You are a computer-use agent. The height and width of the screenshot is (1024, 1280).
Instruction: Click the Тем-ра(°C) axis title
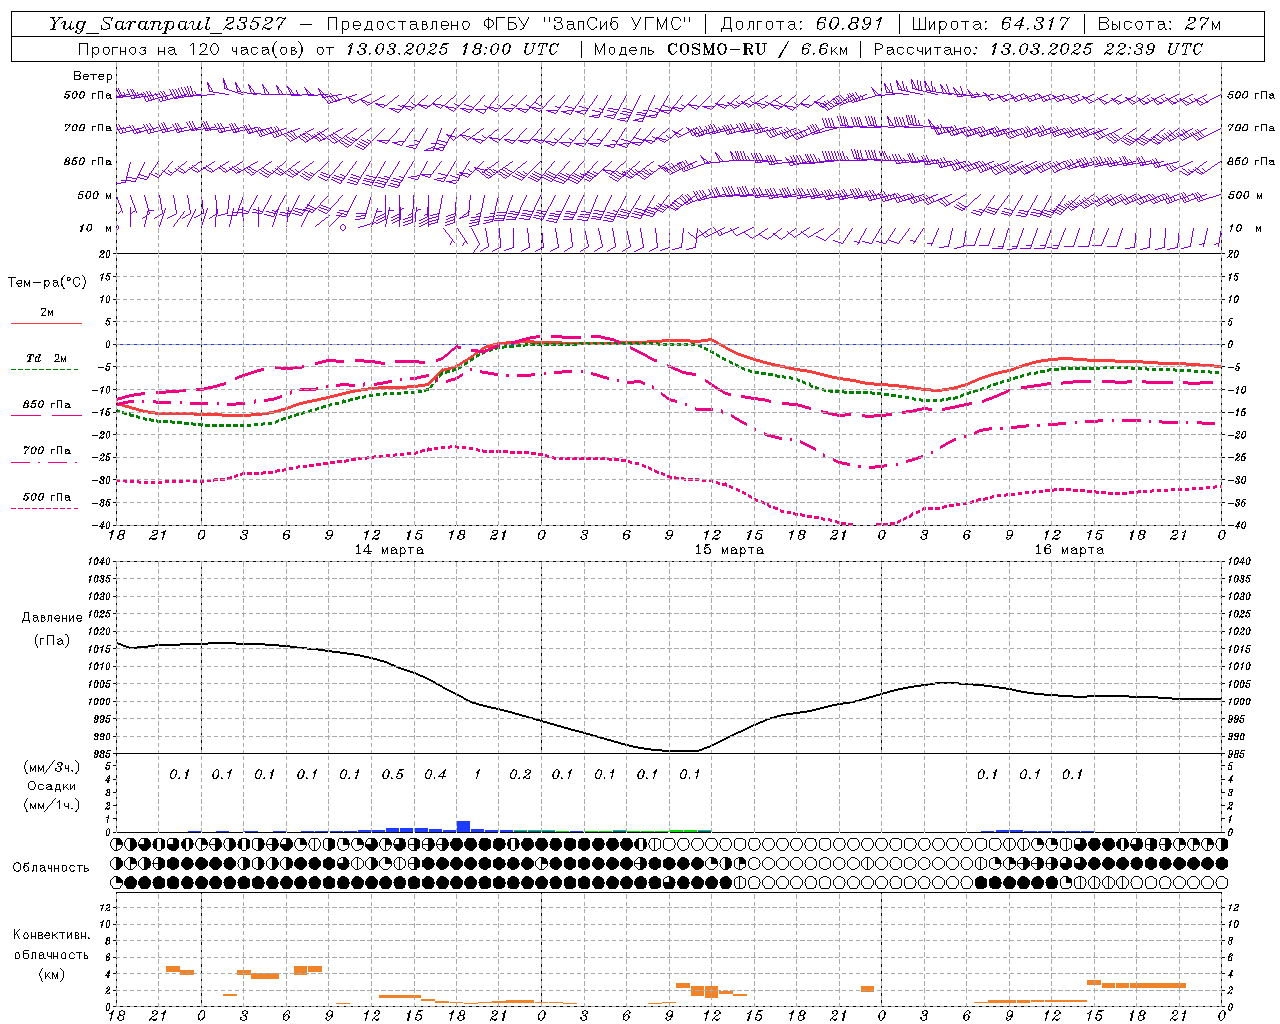[x=47, y=283]
